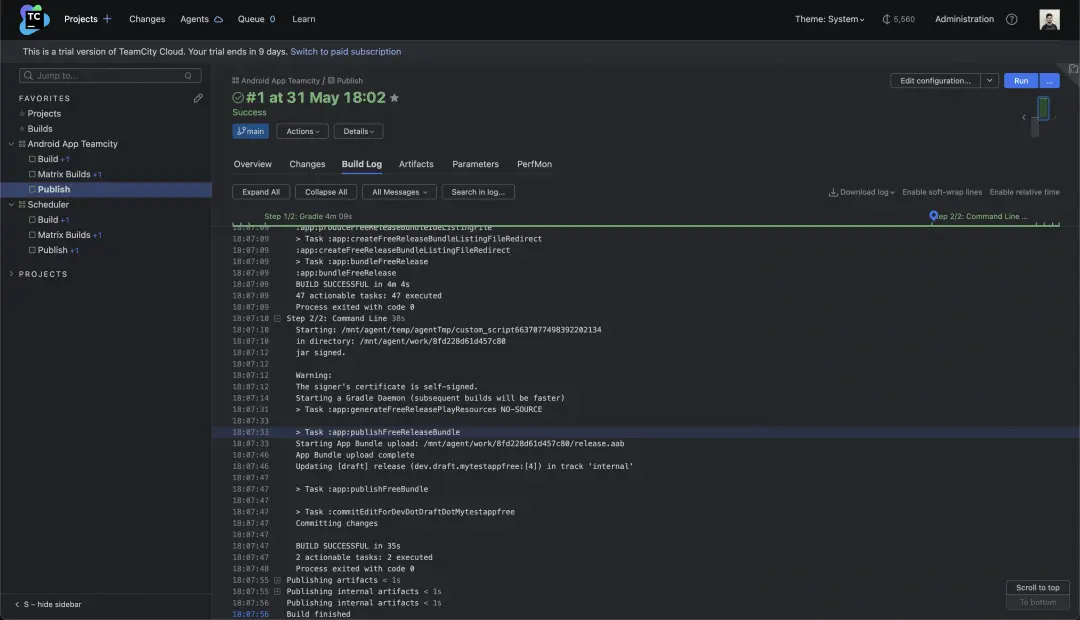Click Step 1/2: Gradle timeline label
Screen dimensions: 1080x620
click(308, 216)
